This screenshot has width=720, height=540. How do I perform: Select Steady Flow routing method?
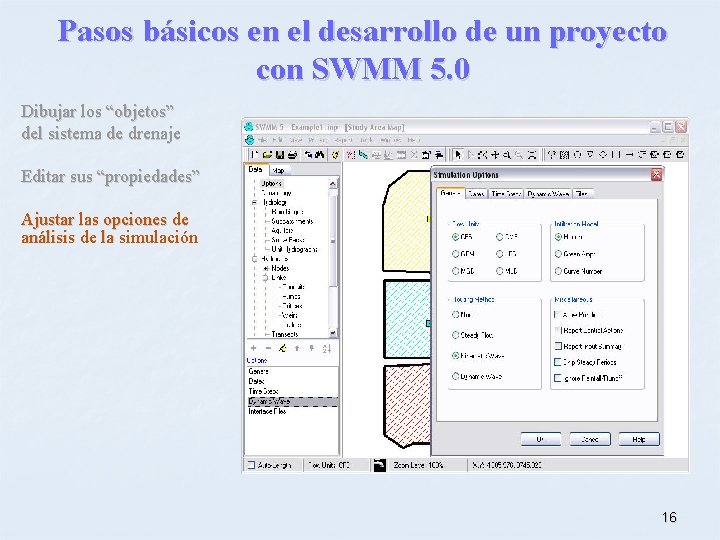click(x=456, y=335)
